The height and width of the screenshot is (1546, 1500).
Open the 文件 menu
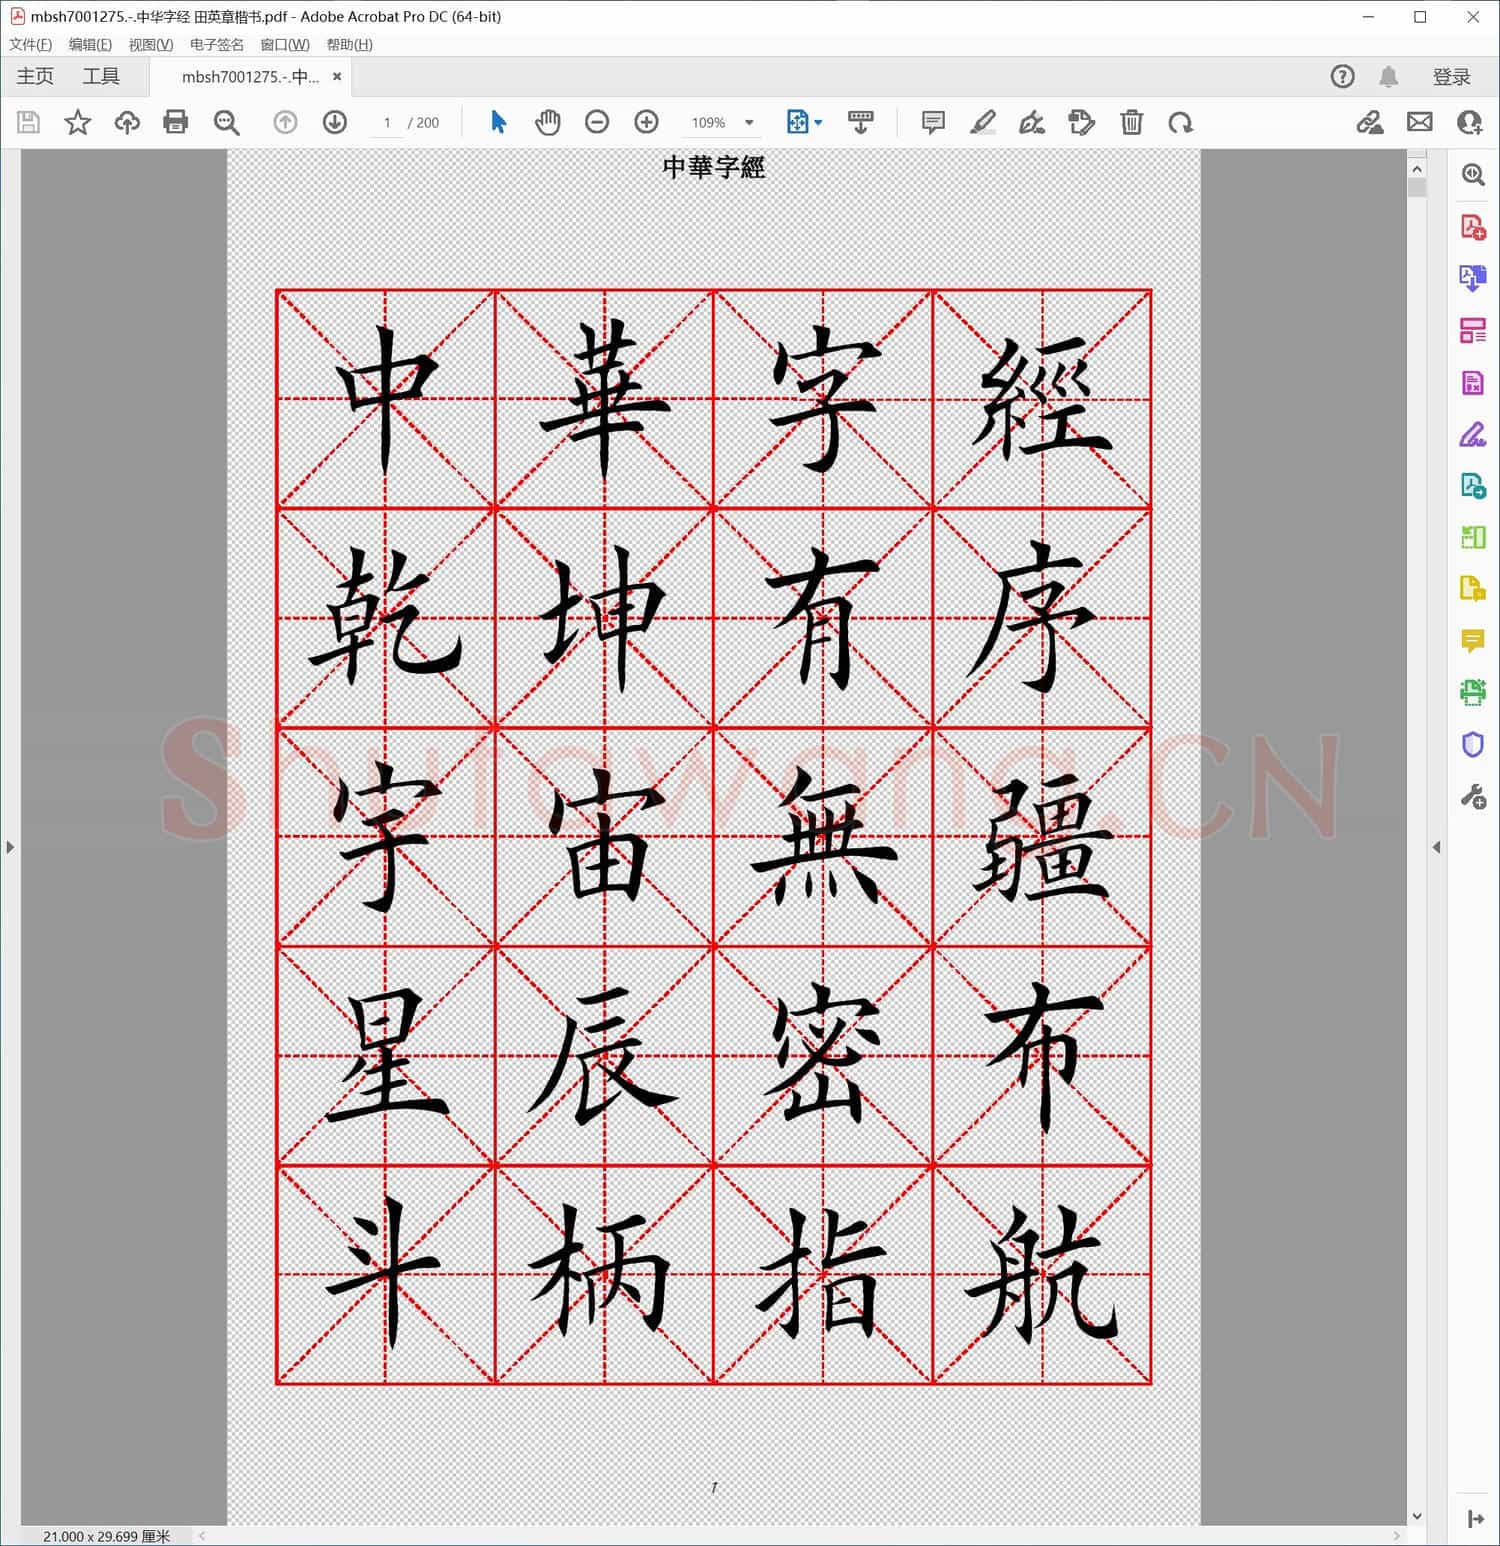click(x=29, y=44)
